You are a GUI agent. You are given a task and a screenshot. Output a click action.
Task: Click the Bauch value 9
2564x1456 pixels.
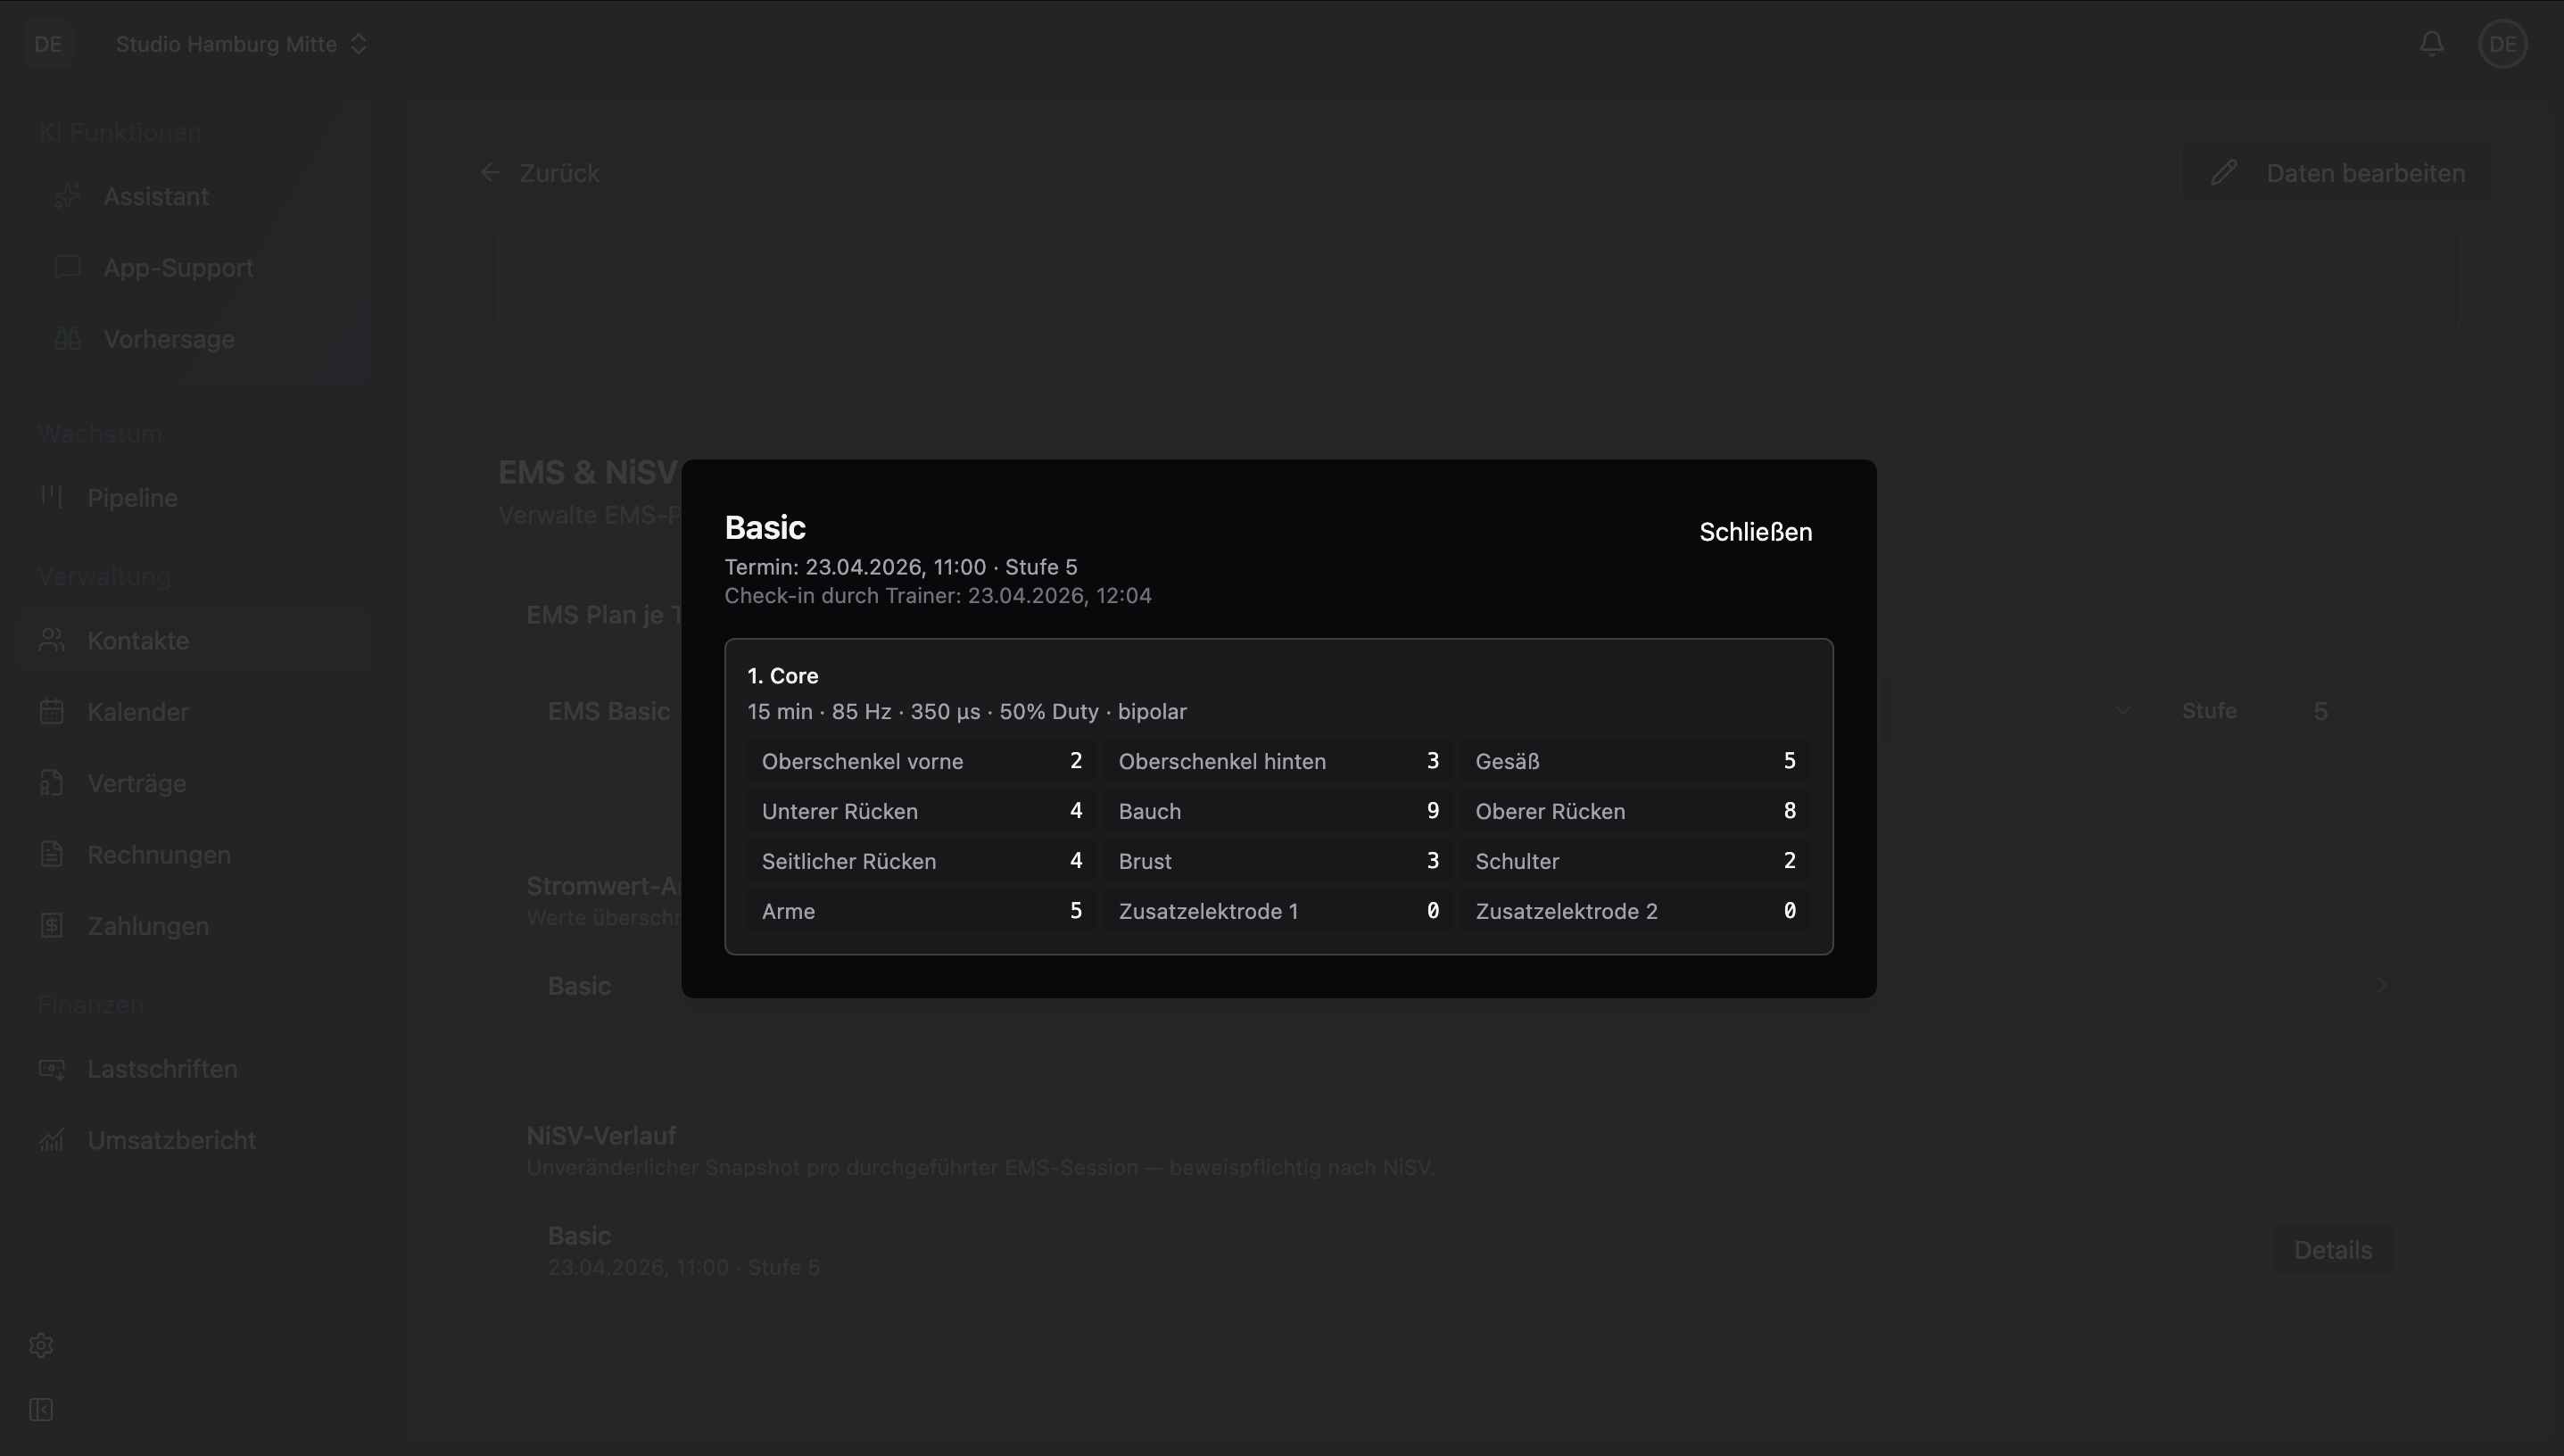(x=1433, y=811)
